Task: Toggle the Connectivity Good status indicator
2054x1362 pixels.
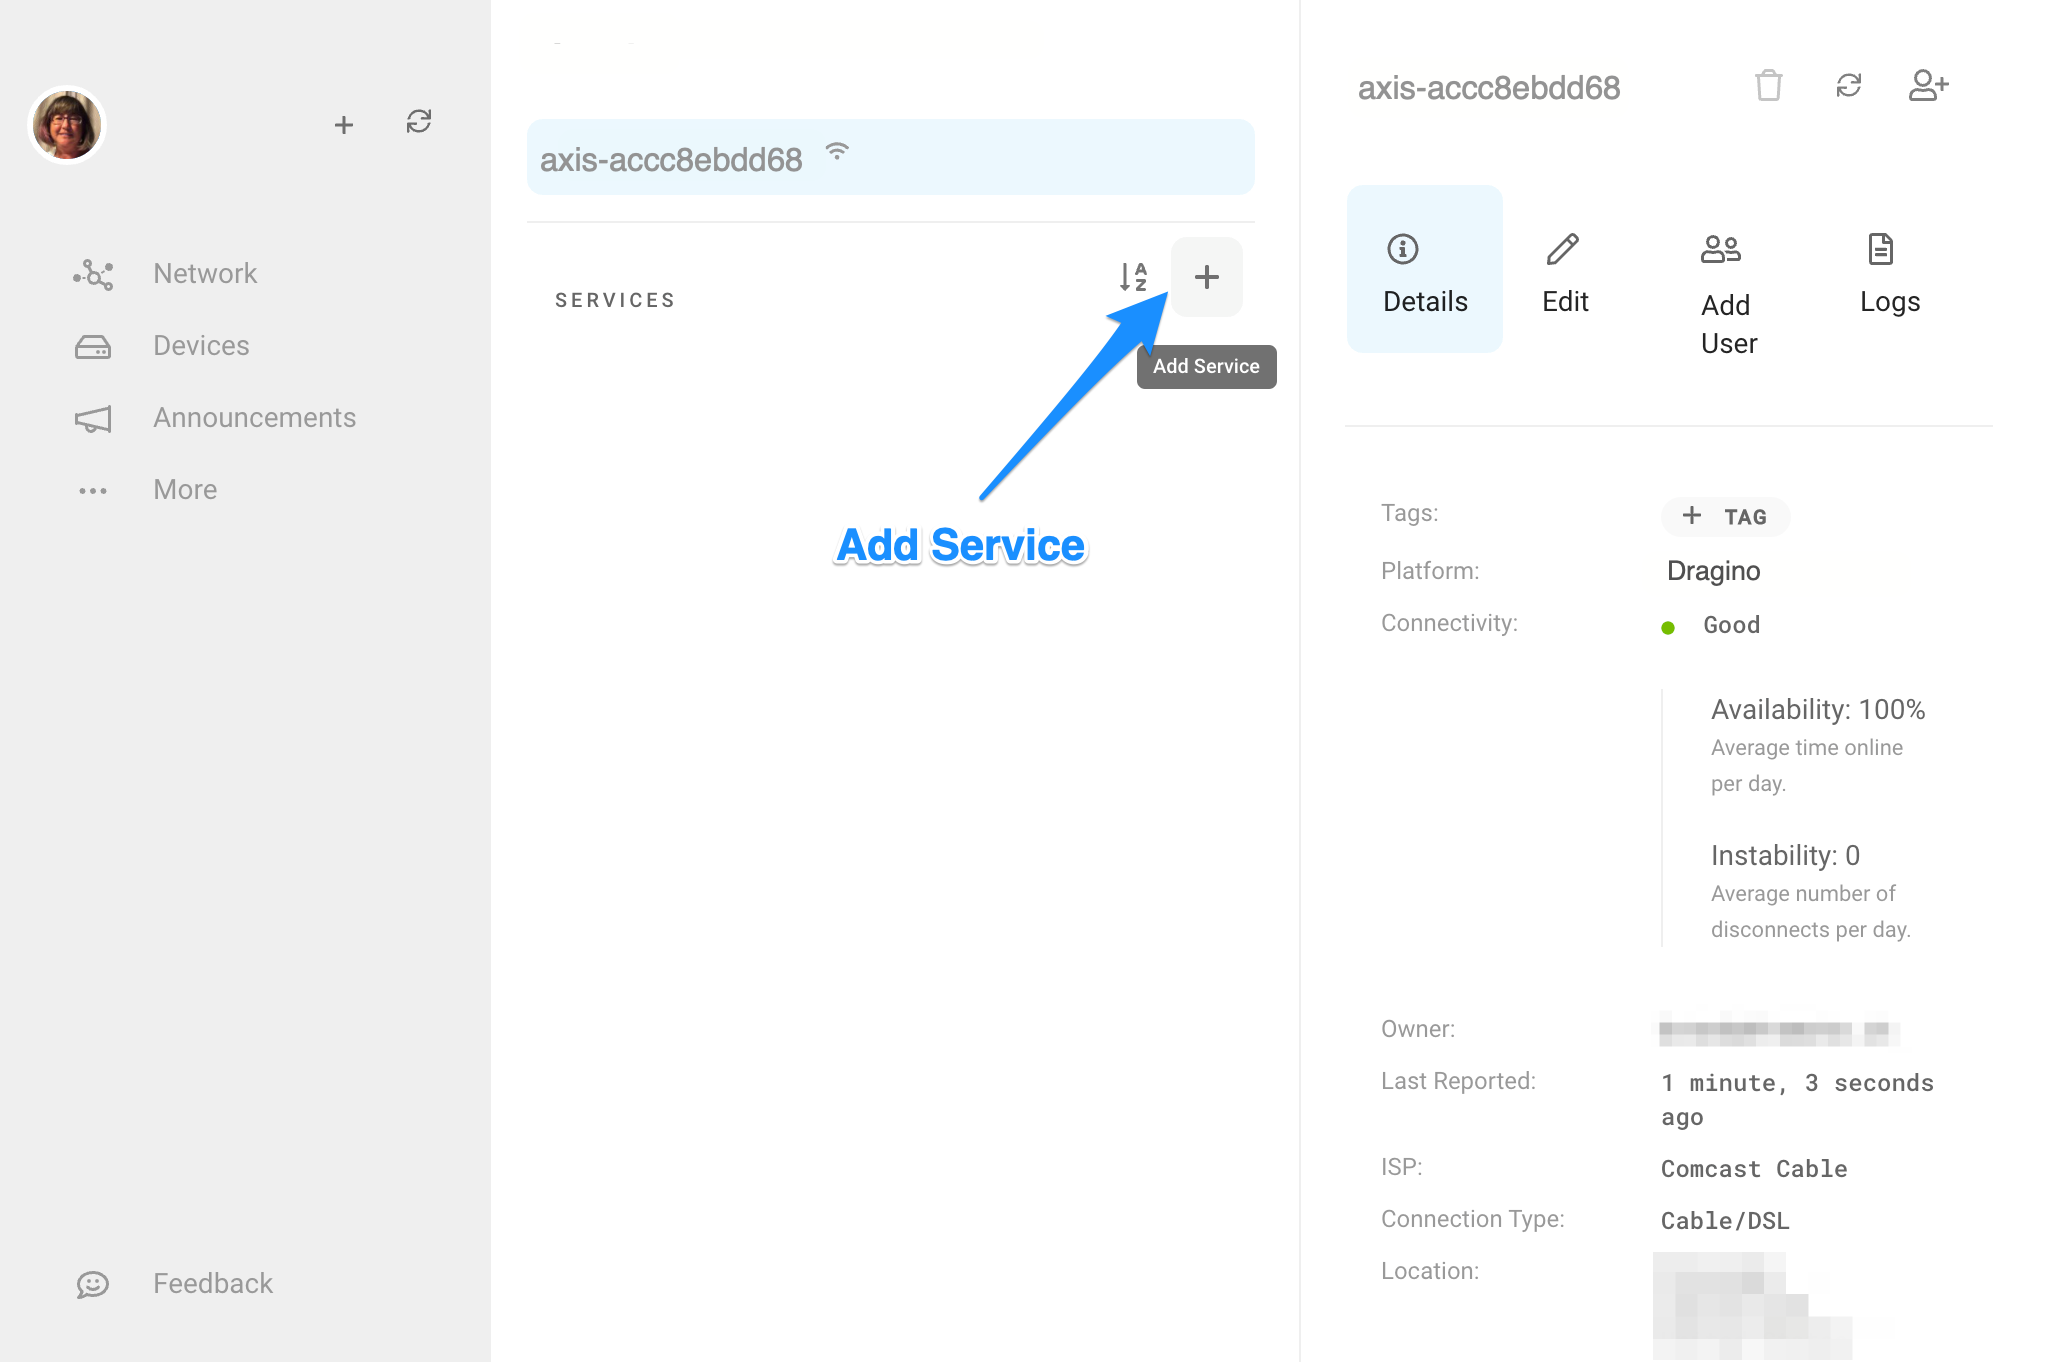Action: [1668, 628]
